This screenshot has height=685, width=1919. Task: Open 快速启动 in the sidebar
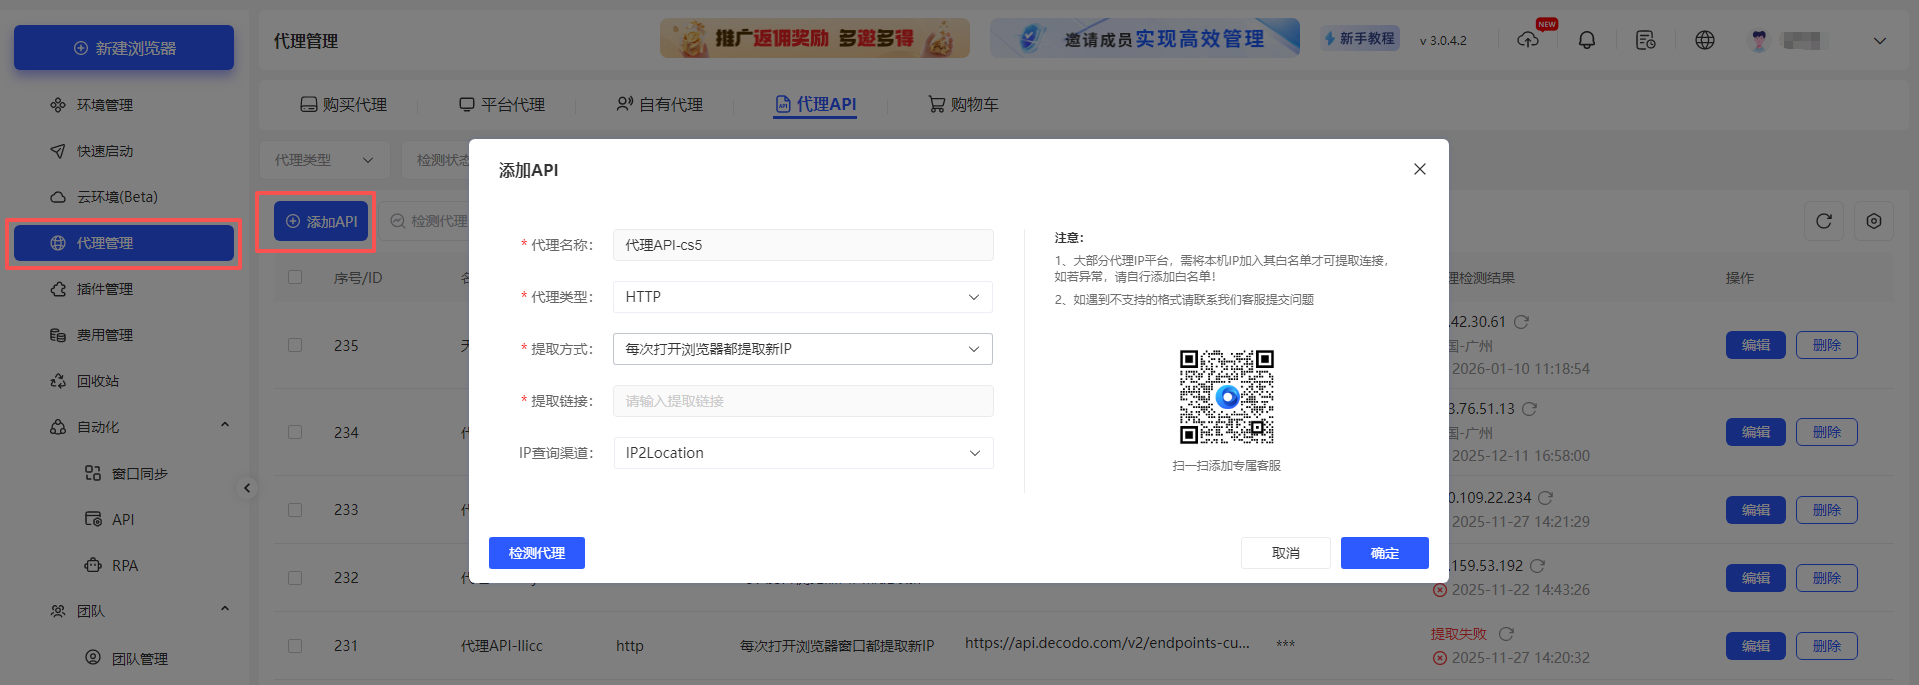pos(105,151)
